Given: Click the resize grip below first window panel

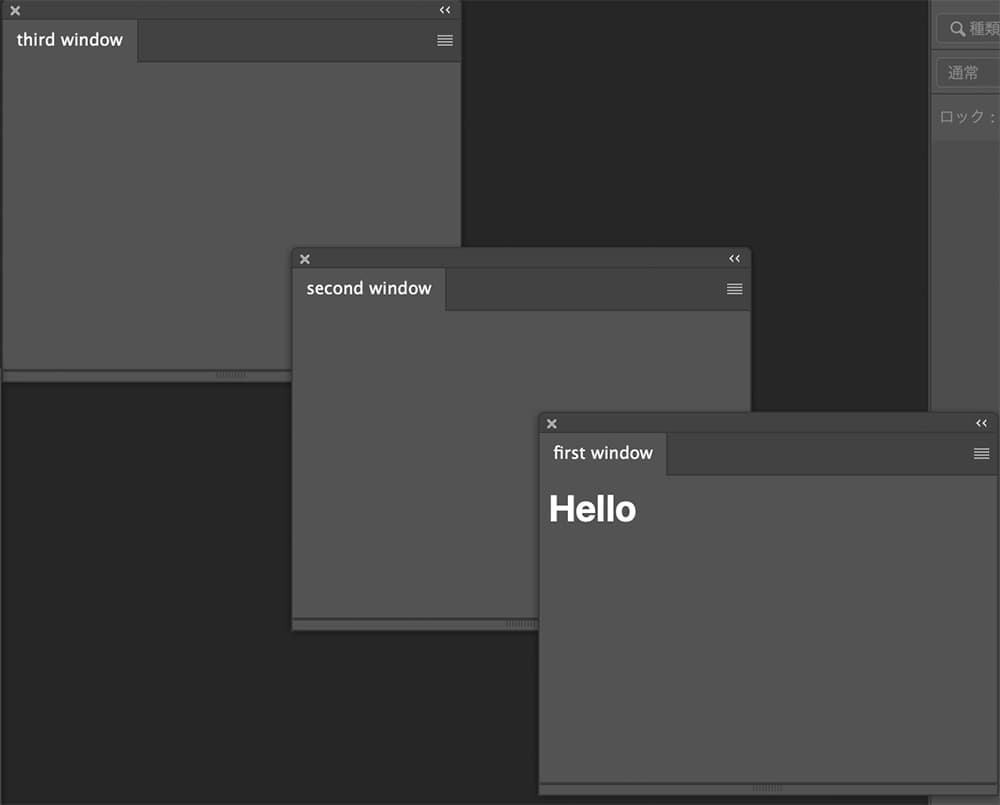Looking at the screenshot, I should [x=767, y=788].
